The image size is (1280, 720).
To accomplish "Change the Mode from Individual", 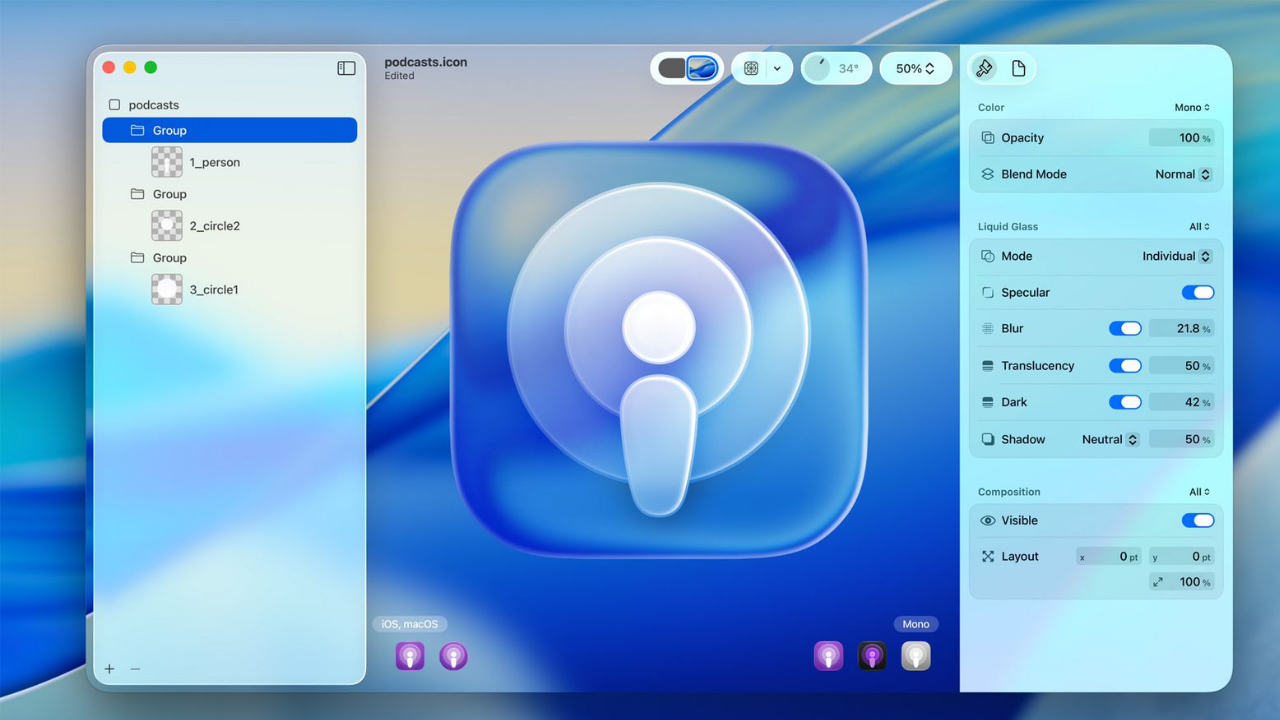I will coord(1177,256).
